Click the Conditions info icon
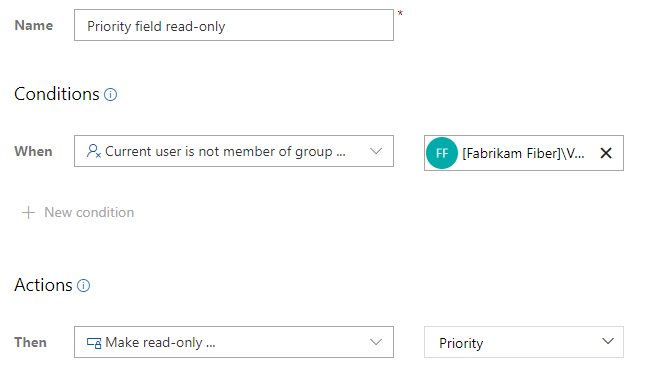The image size is (645, 380). 110,95
